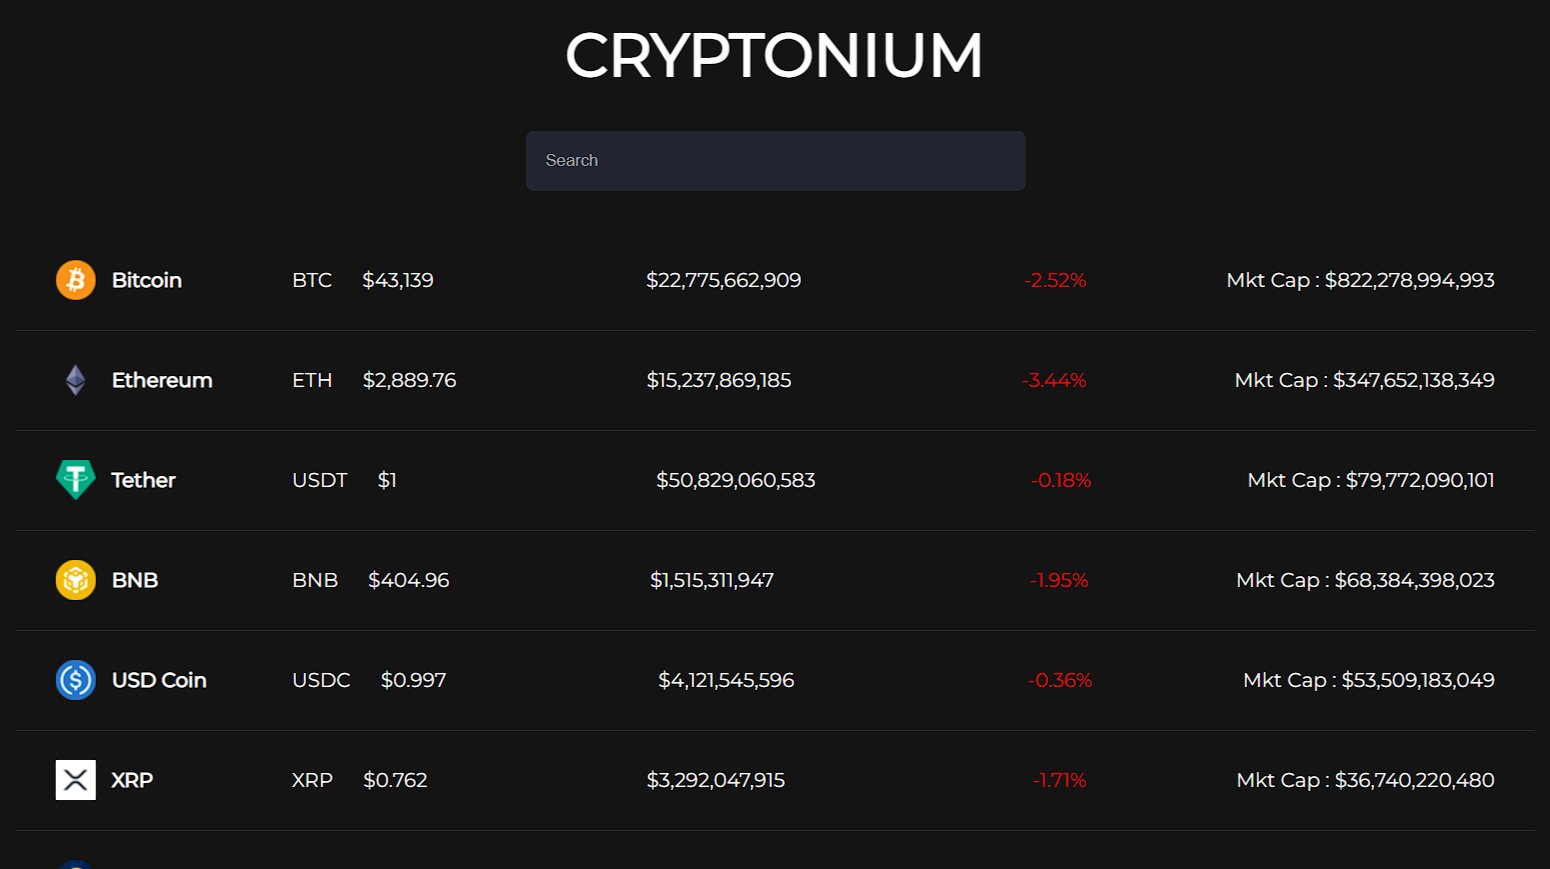This screenshot has width=1550, height=869.
Task: Click the green Tether coin icon
Action: pyautogui.click(x=76, y=480)
